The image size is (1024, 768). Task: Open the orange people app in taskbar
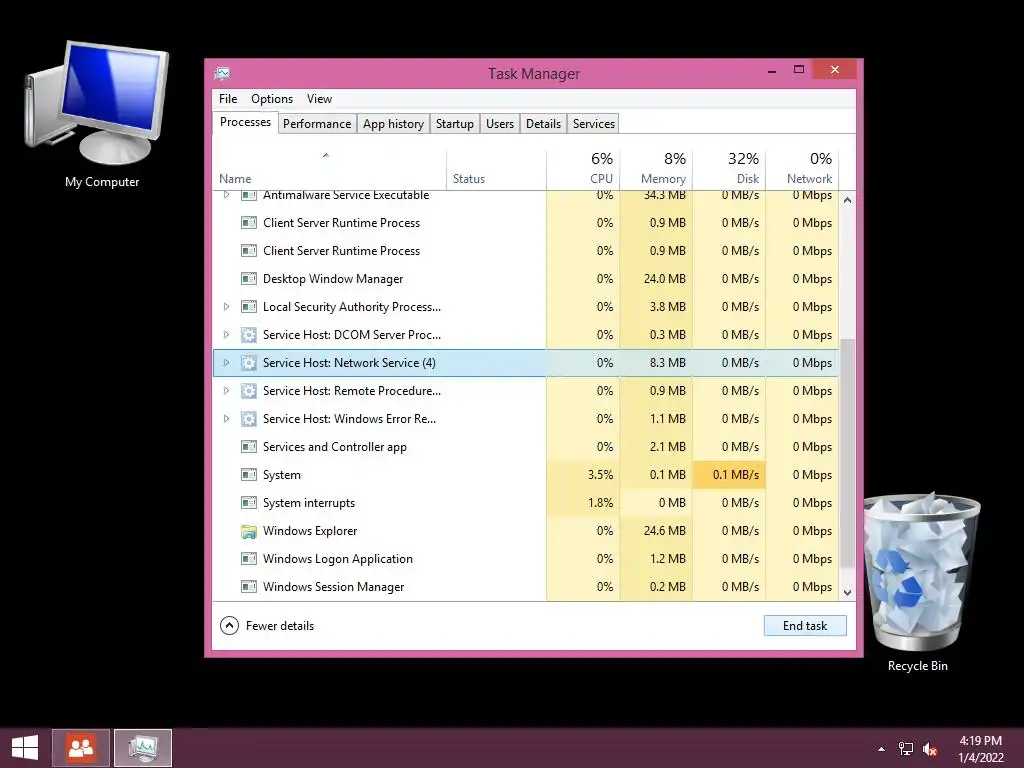tap(81, 748)
